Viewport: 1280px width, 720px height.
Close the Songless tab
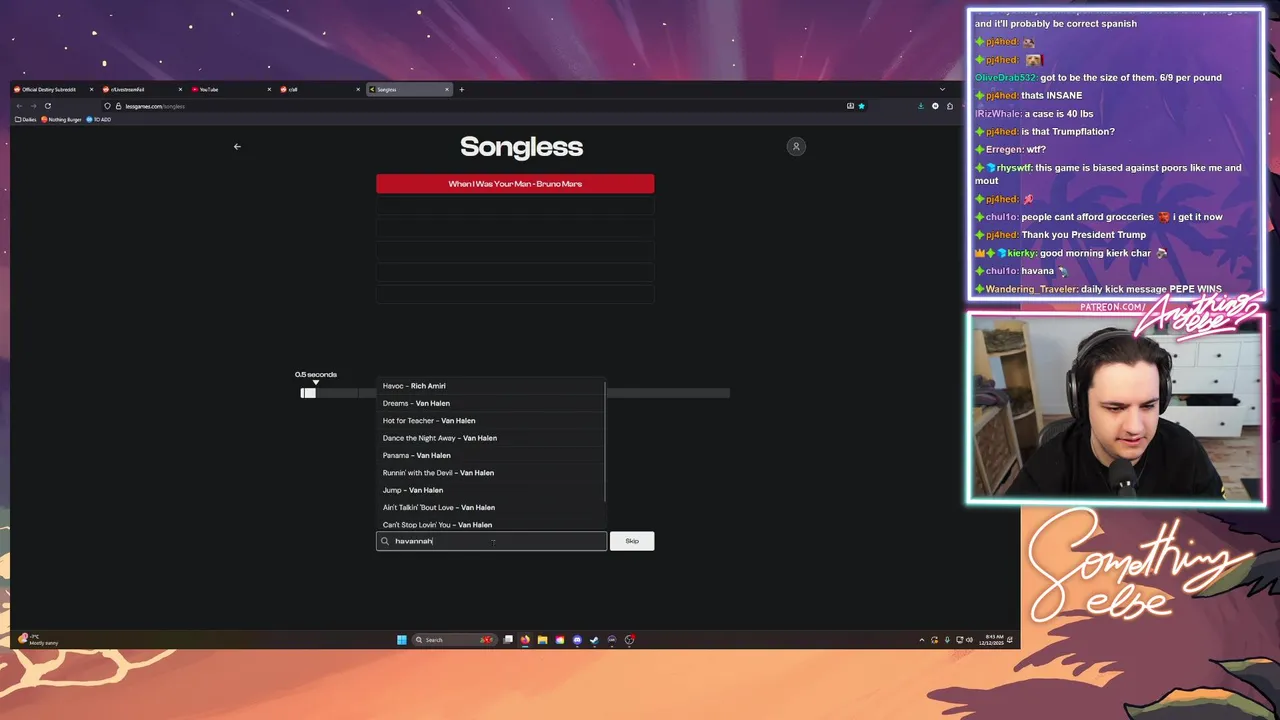(447, 89)
